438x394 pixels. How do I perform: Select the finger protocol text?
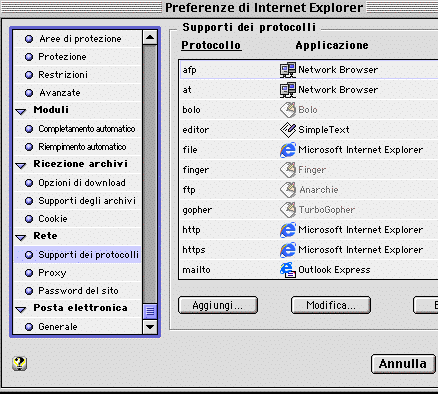pyautogui.click(x=196, y=170)
